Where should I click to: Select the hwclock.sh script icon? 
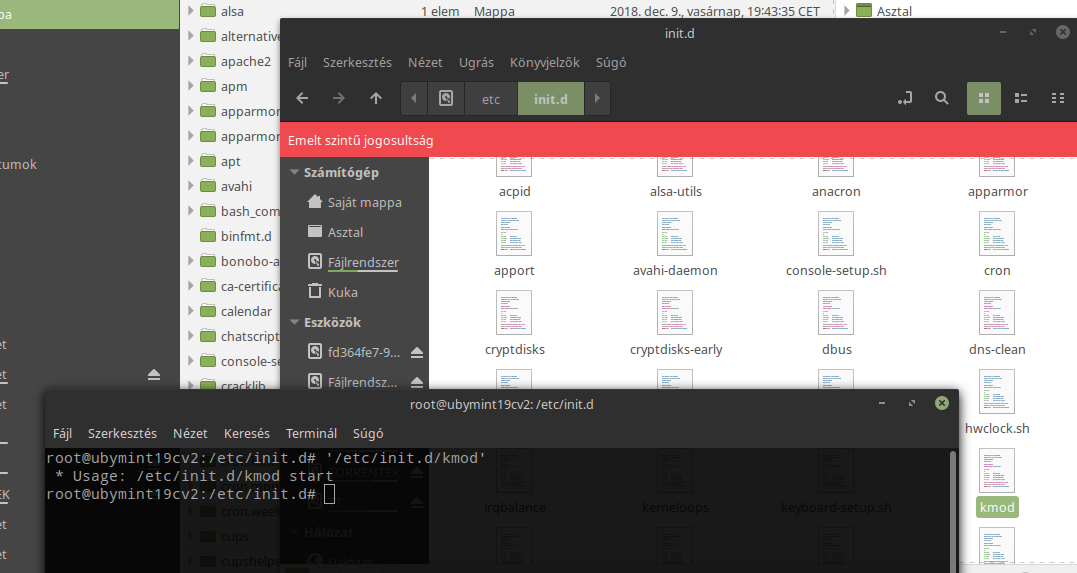(x=997, y=392)
